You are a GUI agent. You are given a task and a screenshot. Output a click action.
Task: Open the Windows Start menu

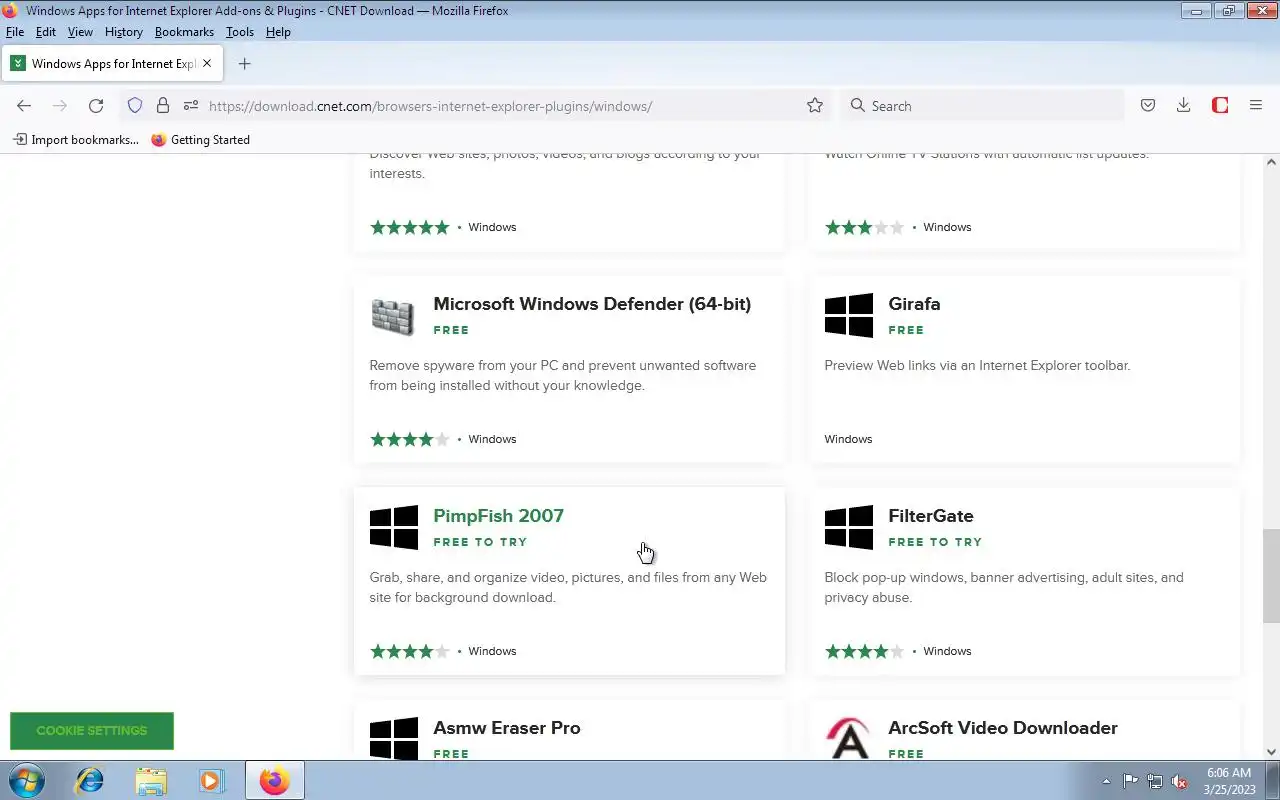click(25, 780)
